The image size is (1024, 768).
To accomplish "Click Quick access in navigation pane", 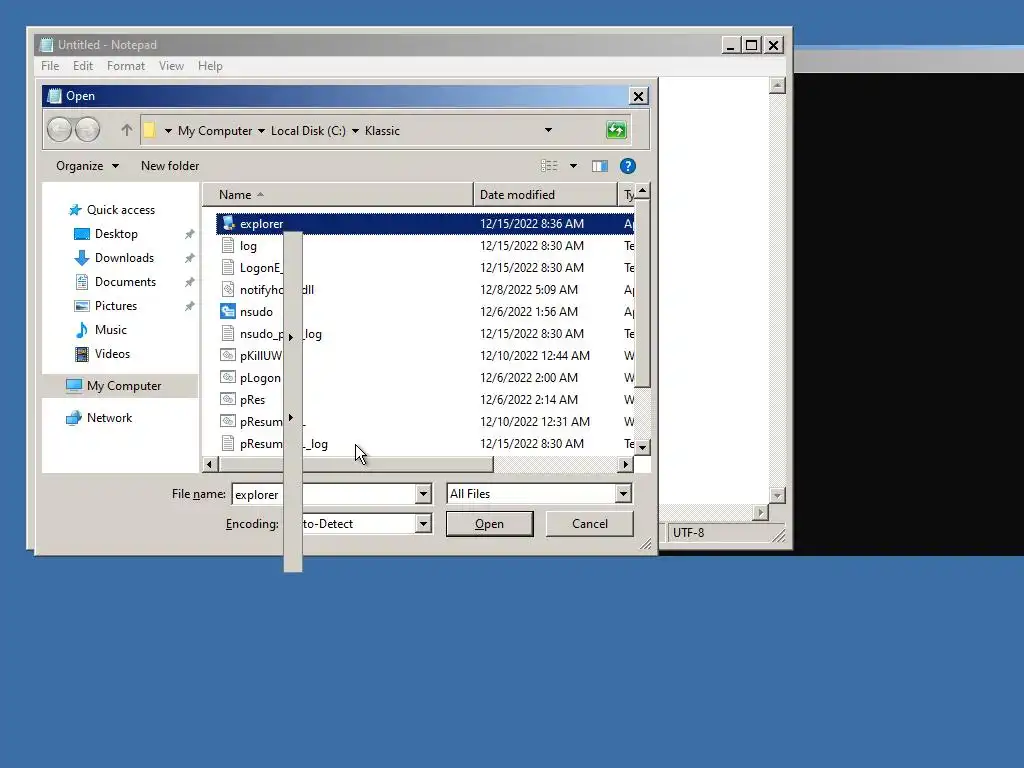I will click(x=121, y=210).
